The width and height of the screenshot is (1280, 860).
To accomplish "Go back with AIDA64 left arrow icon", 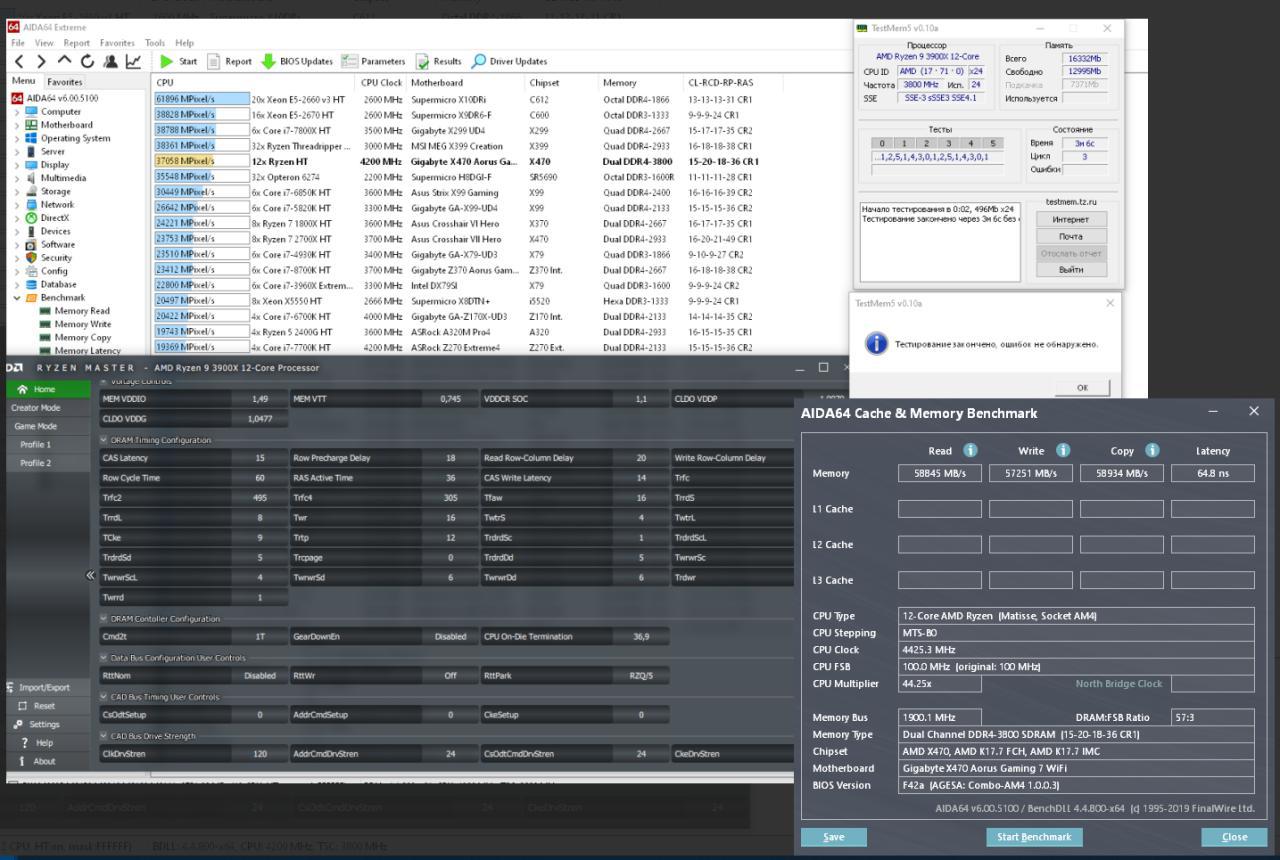I will point(17,61).
